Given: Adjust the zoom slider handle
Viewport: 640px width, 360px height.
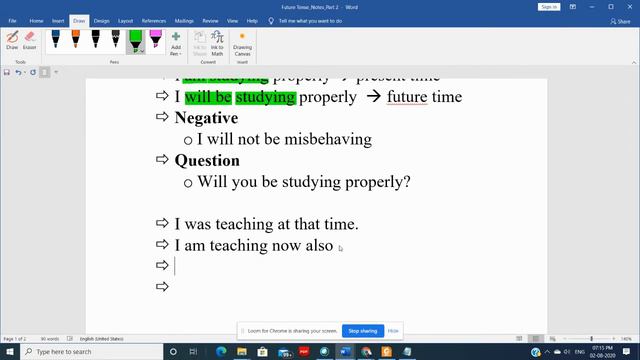Looking at the screenshot, I should point(591,339).
